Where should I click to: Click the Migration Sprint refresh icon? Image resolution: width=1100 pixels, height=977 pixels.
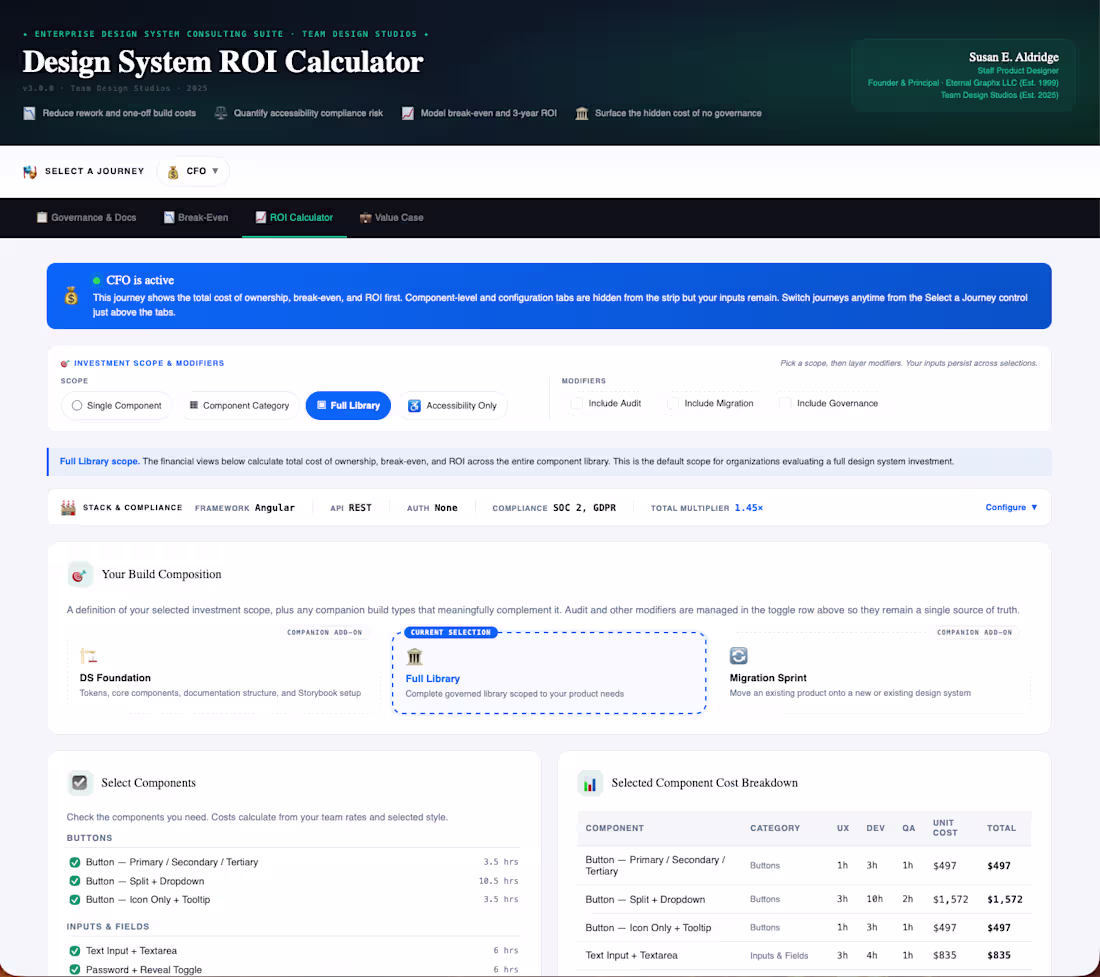tap(738, 656)
